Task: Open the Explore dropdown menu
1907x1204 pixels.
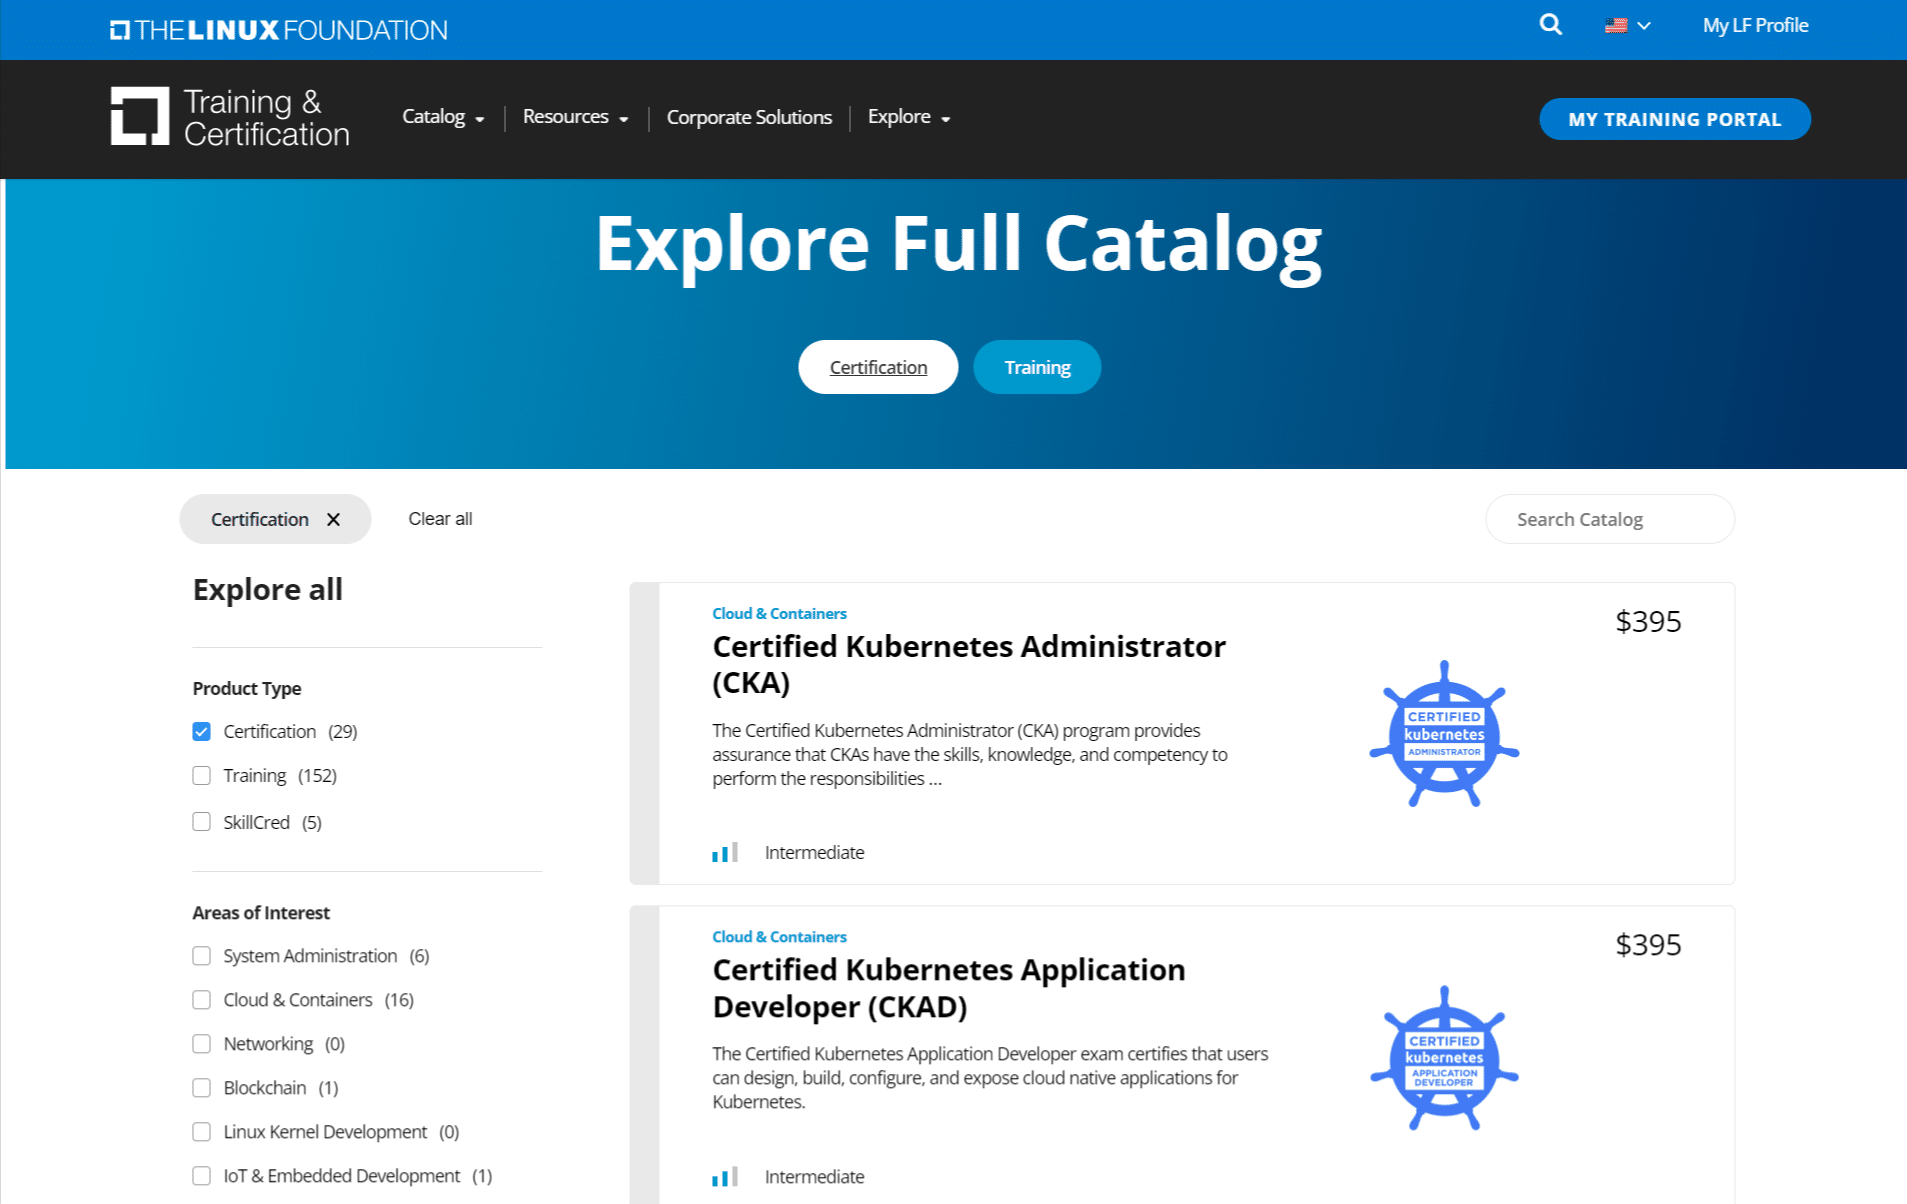Action: tap(908, 117)
